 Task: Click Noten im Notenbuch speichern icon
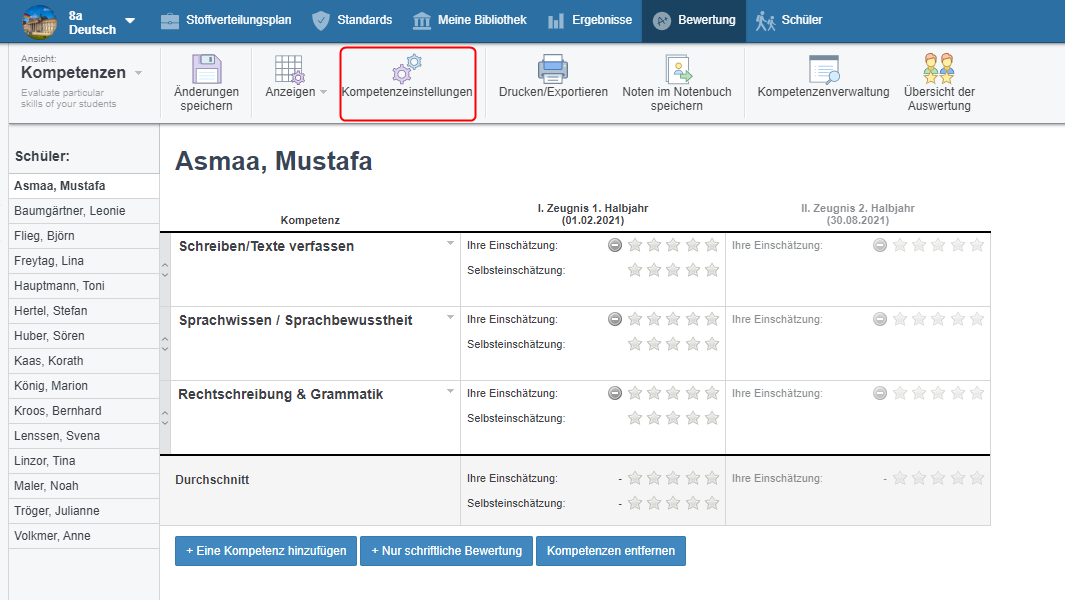coord(677,68)
